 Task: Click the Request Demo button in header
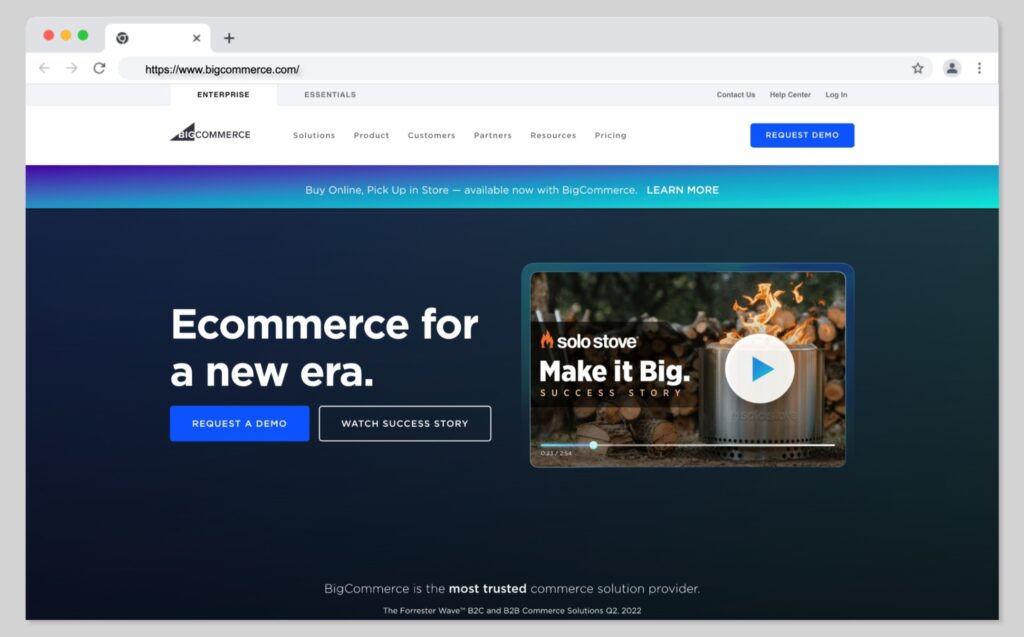802,135
